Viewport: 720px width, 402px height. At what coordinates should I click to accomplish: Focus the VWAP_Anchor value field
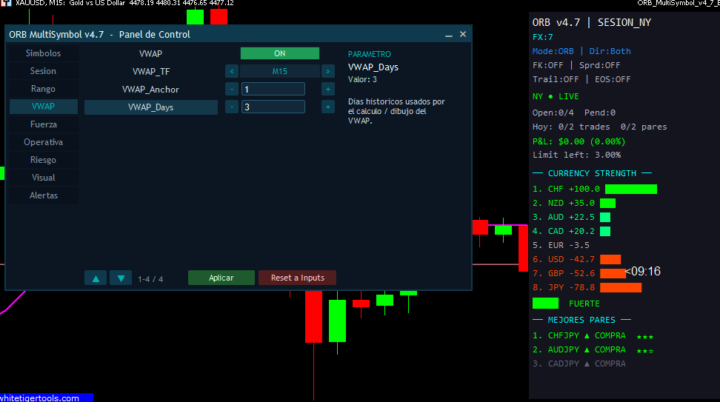273,89
